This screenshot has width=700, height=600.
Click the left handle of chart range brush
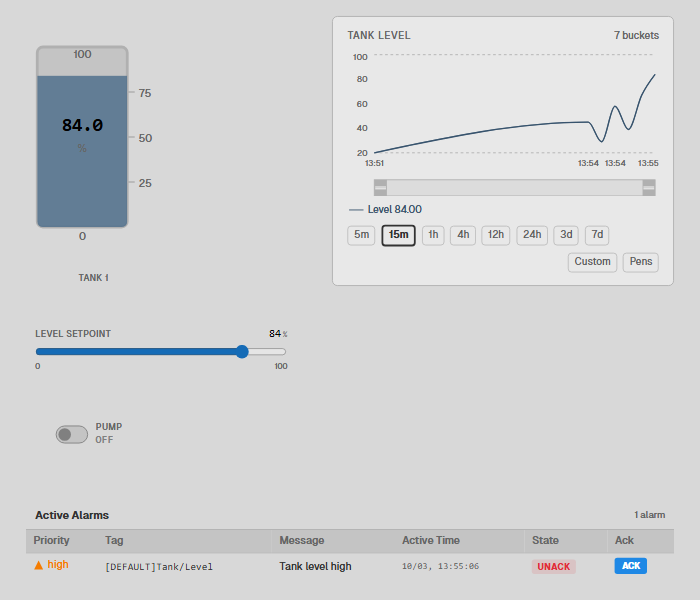click(380, 188)
